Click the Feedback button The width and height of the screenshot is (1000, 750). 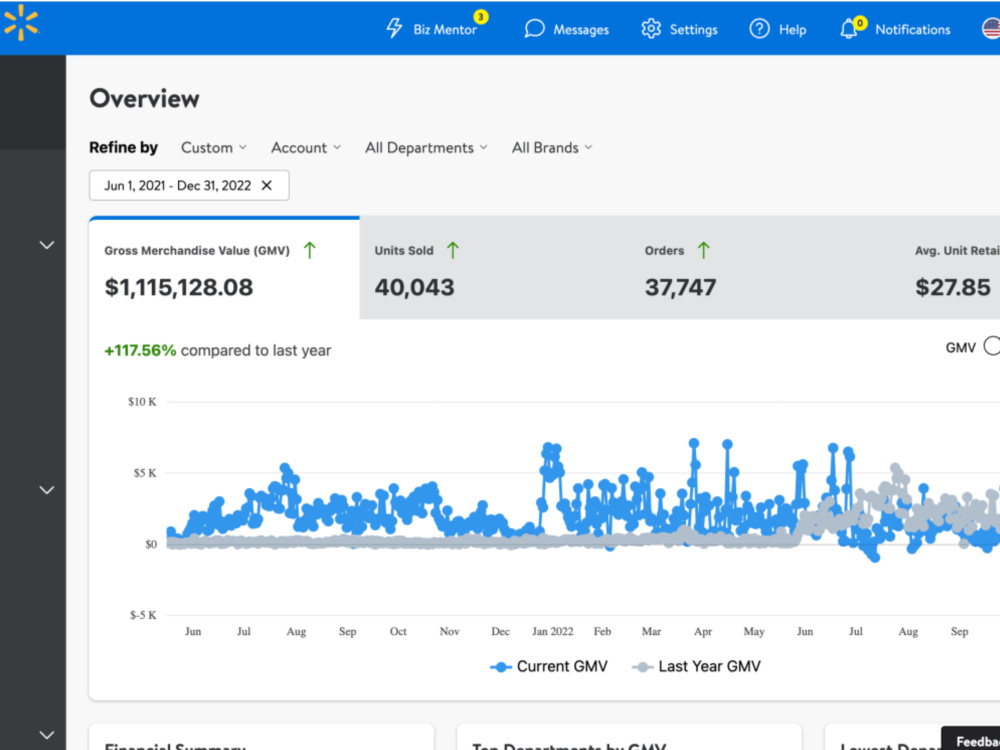click(x=971, y=740)
